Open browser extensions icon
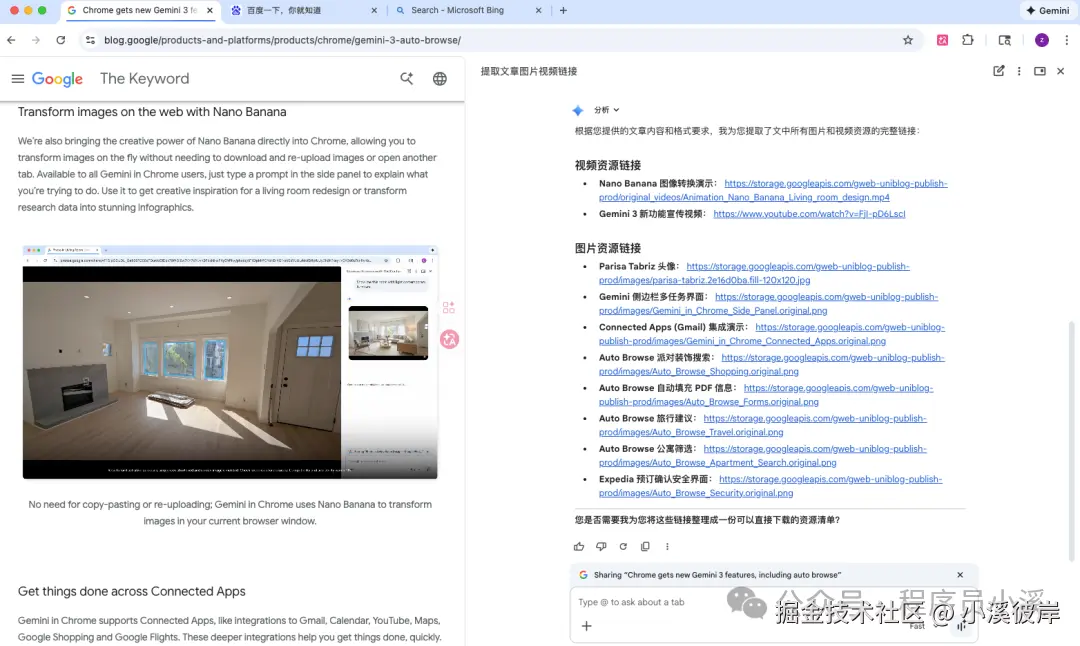Image resolution: width=1080 pixels, height=646 pixels. coord(968,39)
